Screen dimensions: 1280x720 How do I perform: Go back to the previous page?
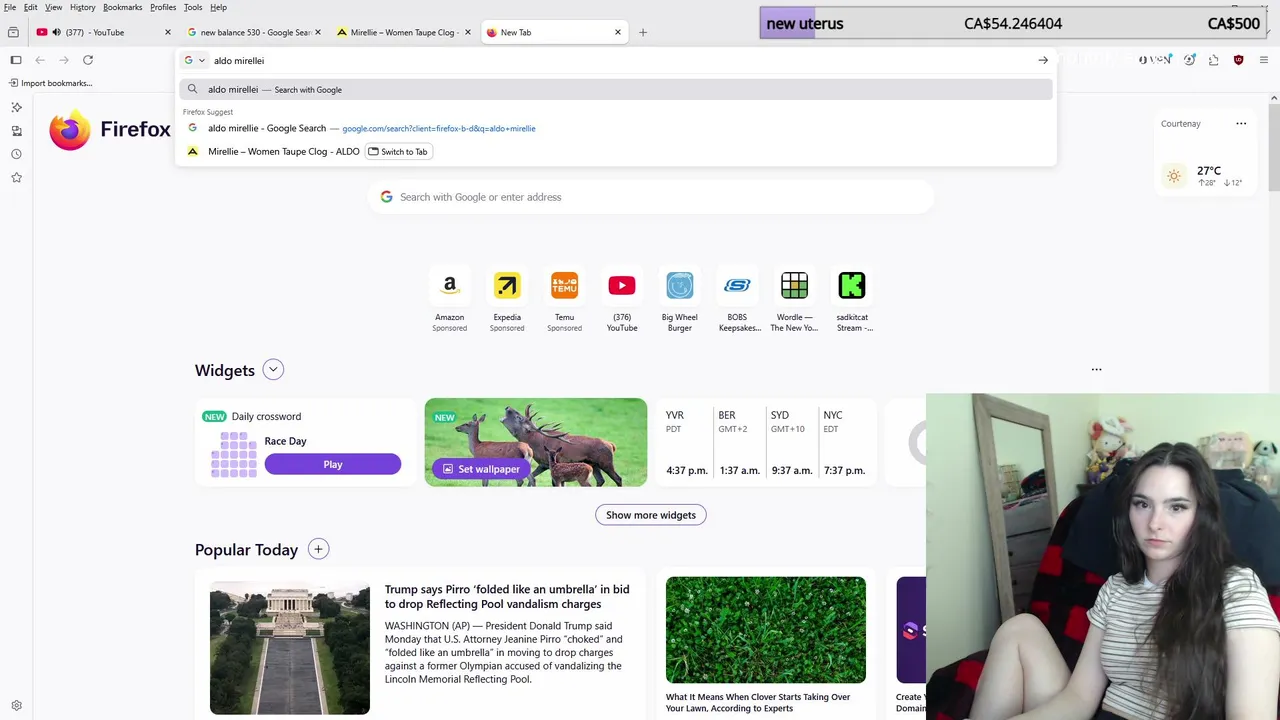point(40,60)
